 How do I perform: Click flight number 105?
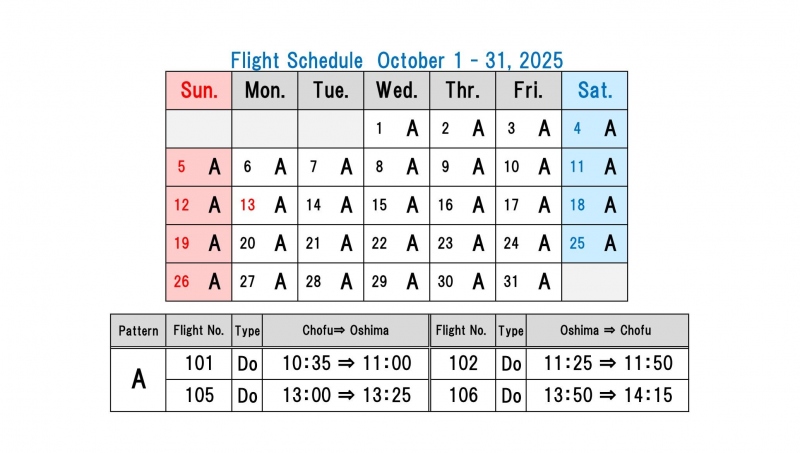point(200,395)
